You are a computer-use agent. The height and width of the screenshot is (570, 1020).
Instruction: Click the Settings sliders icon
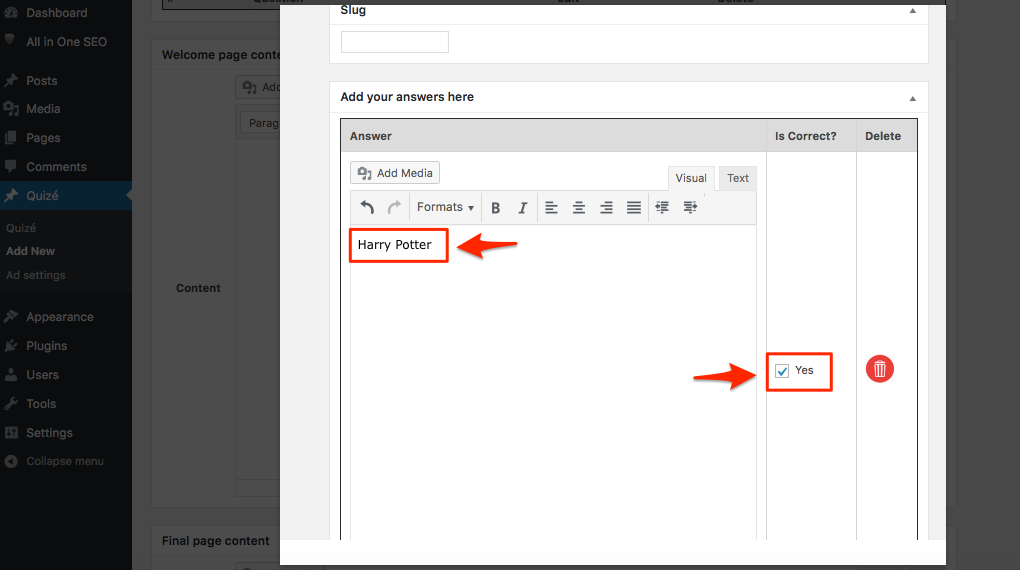pos(10,433)
